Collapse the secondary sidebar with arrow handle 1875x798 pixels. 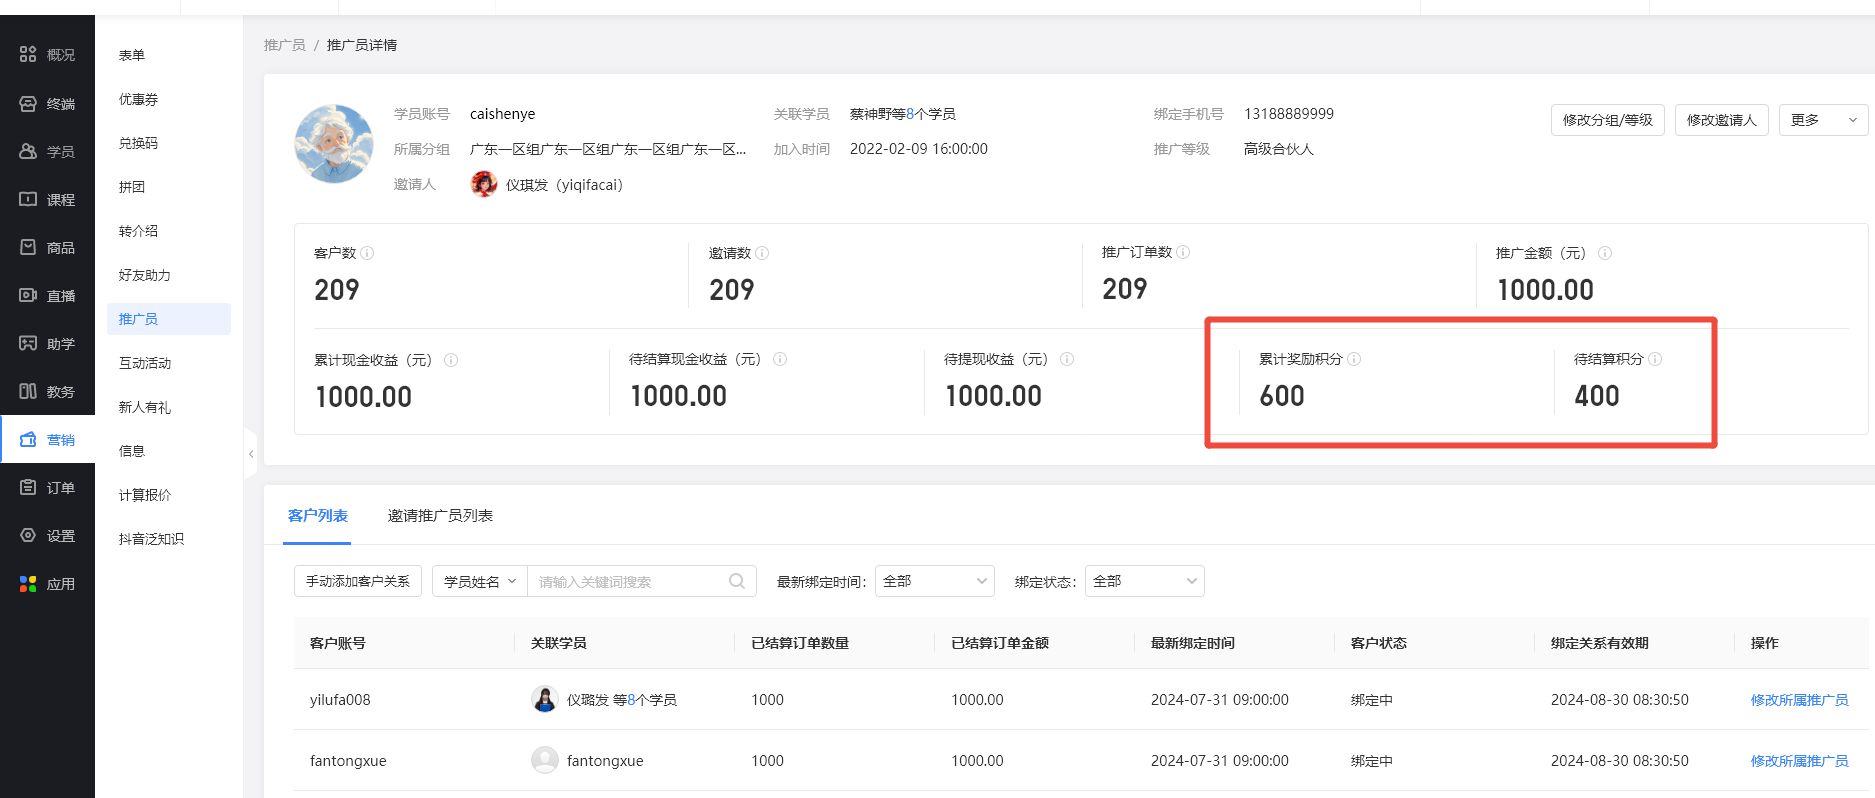click(250, 454)
